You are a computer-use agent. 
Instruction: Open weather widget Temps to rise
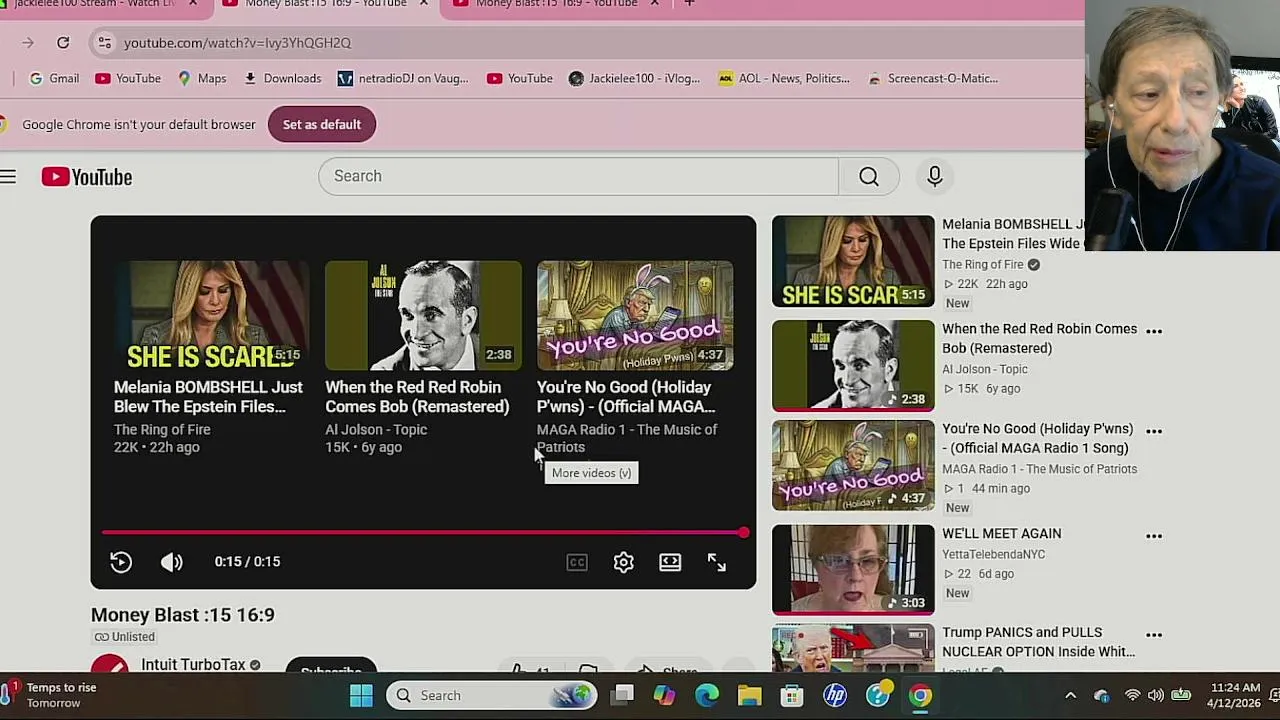point(50,696)
